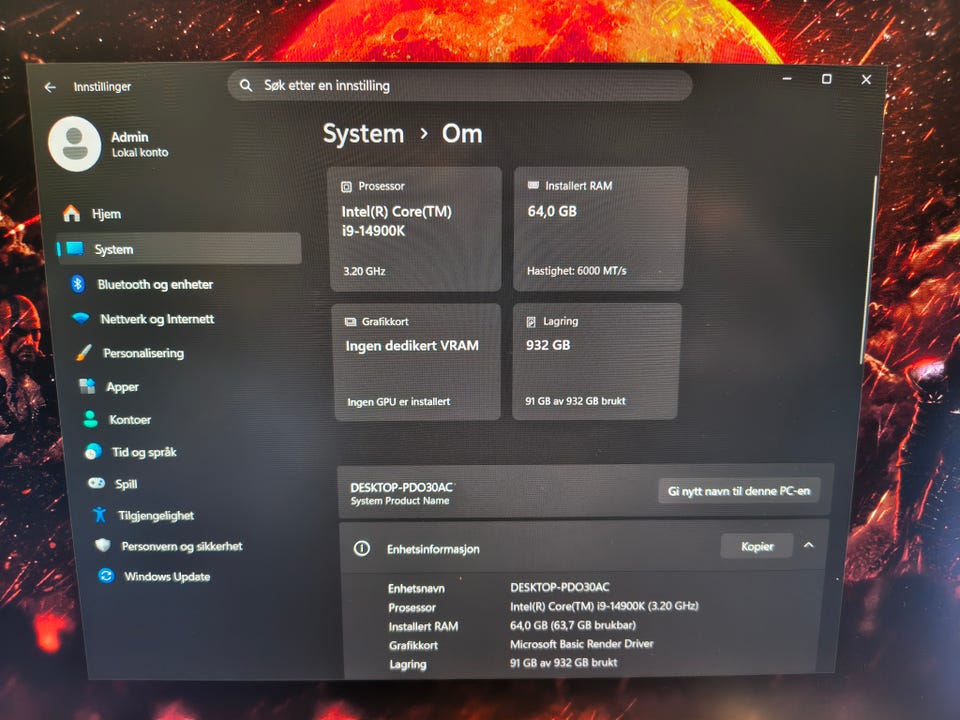Click the Hastighet: 6000 MT/s text
This screenshot has width=960, height=720.
576,271
